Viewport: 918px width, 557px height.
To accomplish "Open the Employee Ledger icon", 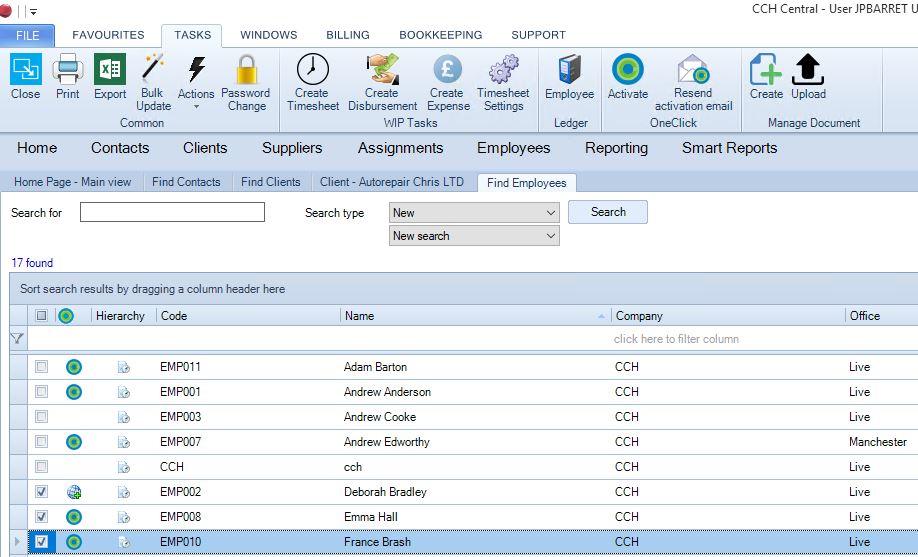I will click(570, 69).
